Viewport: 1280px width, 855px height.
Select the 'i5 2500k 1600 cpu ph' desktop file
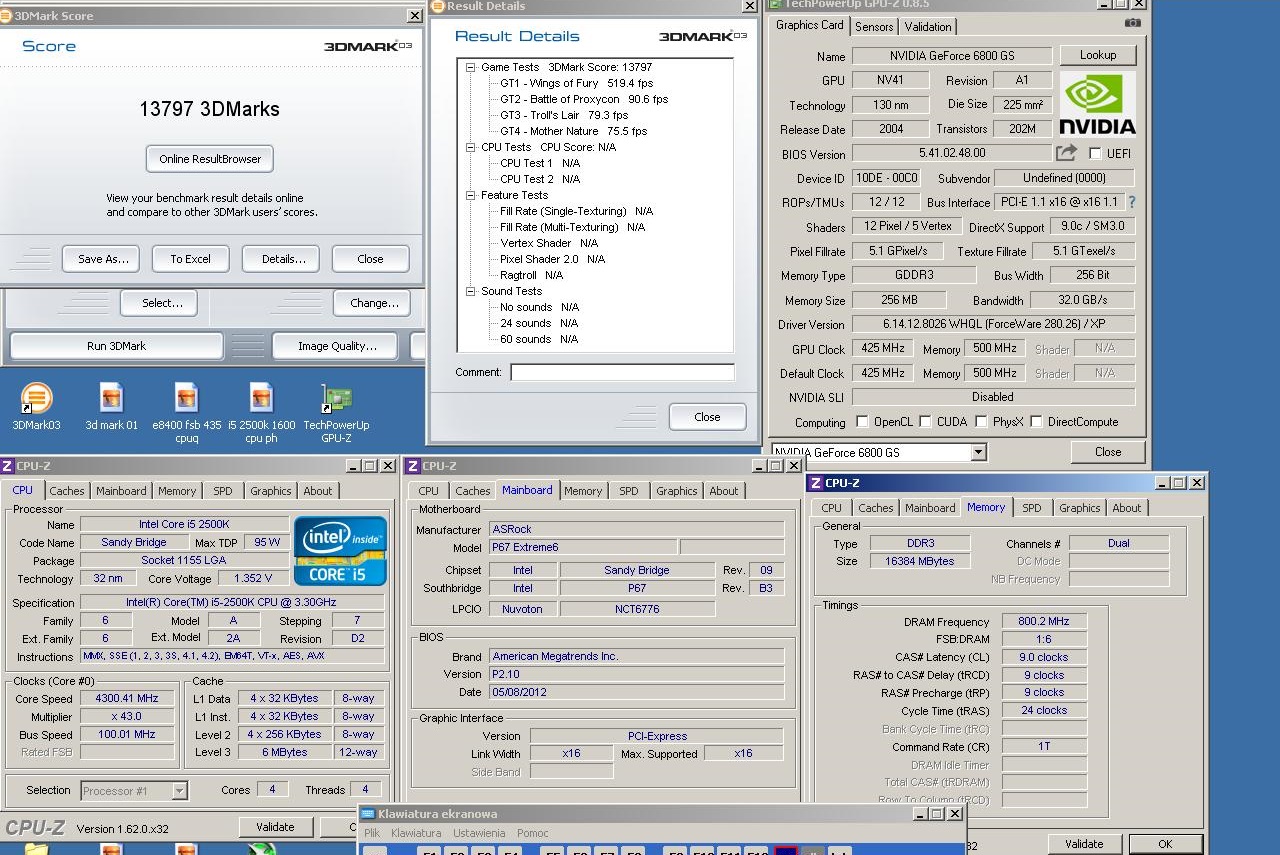(262, 413)
